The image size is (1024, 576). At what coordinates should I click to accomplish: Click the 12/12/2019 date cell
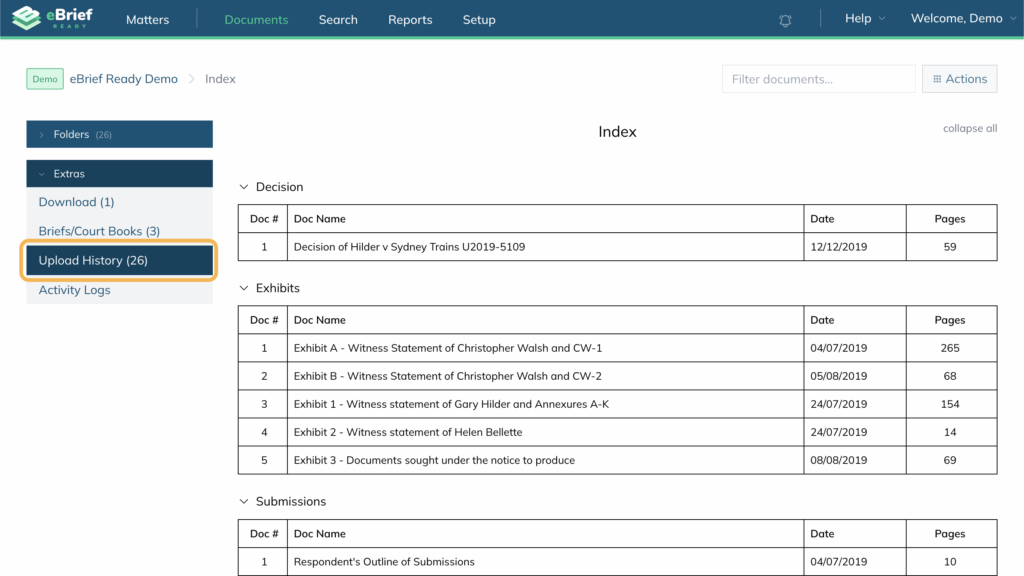click(x=855, y=247)
